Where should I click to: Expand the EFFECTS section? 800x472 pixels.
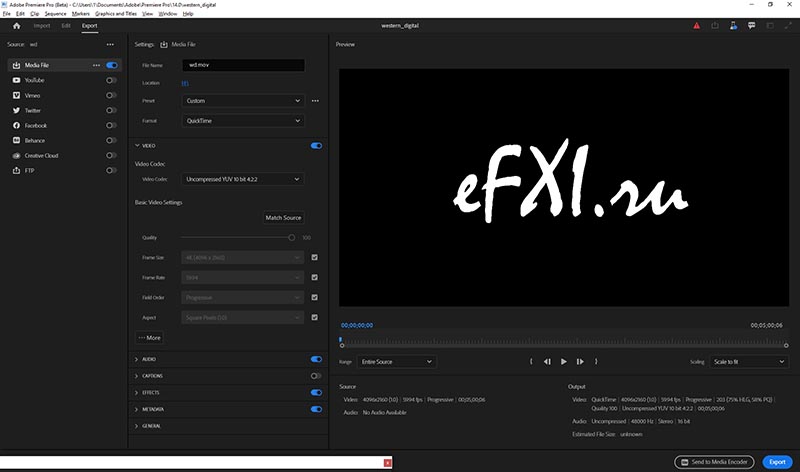[x=136, y=392]
